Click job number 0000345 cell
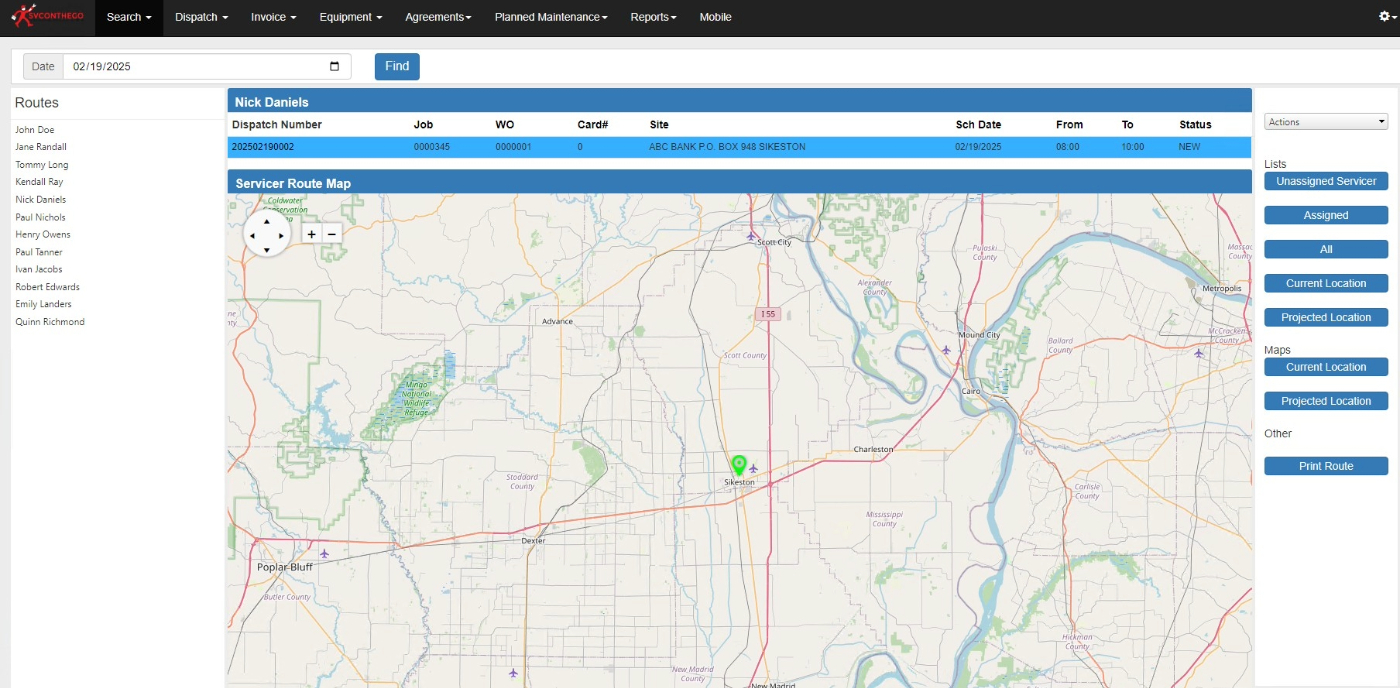 432,147
